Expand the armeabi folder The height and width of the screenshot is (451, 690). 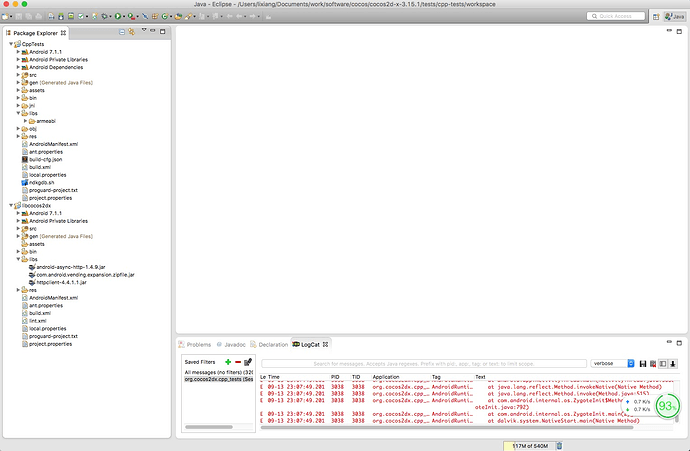(x=26, y=121)
